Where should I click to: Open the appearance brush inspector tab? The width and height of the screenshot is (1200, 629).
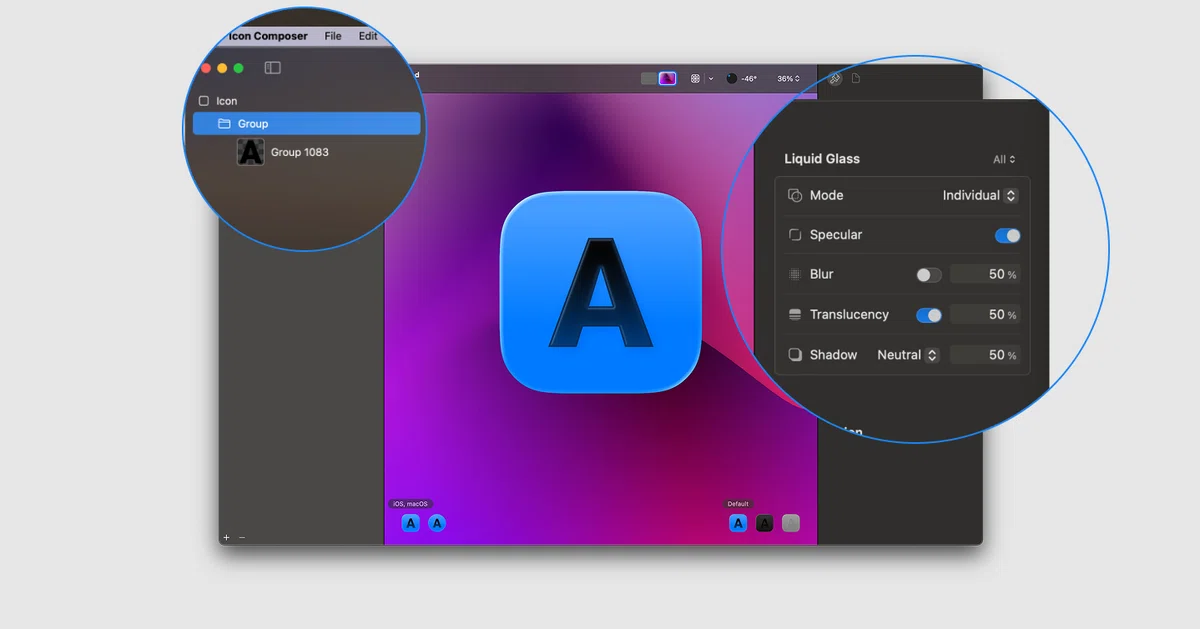835,78
